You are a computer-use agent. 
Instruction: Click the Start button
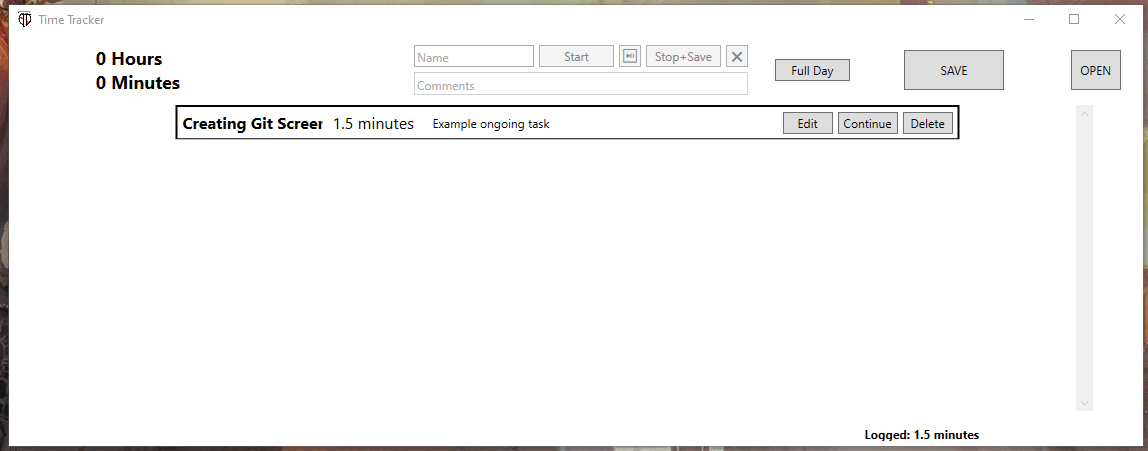(x=576, y=56)
